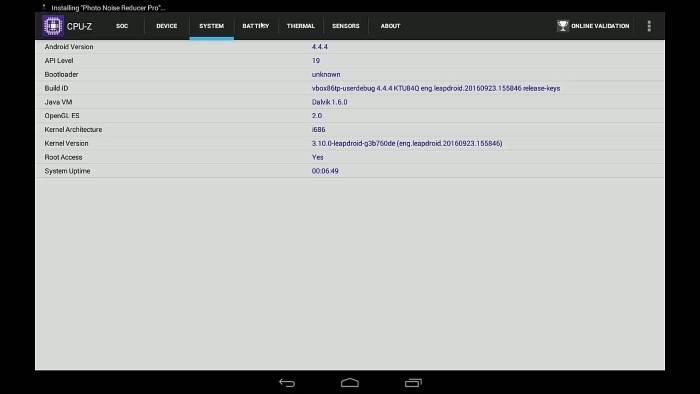Select the Root Access label
Image resolution: width=700 pixels, height=394 pixels.
[x=63, y=157]
